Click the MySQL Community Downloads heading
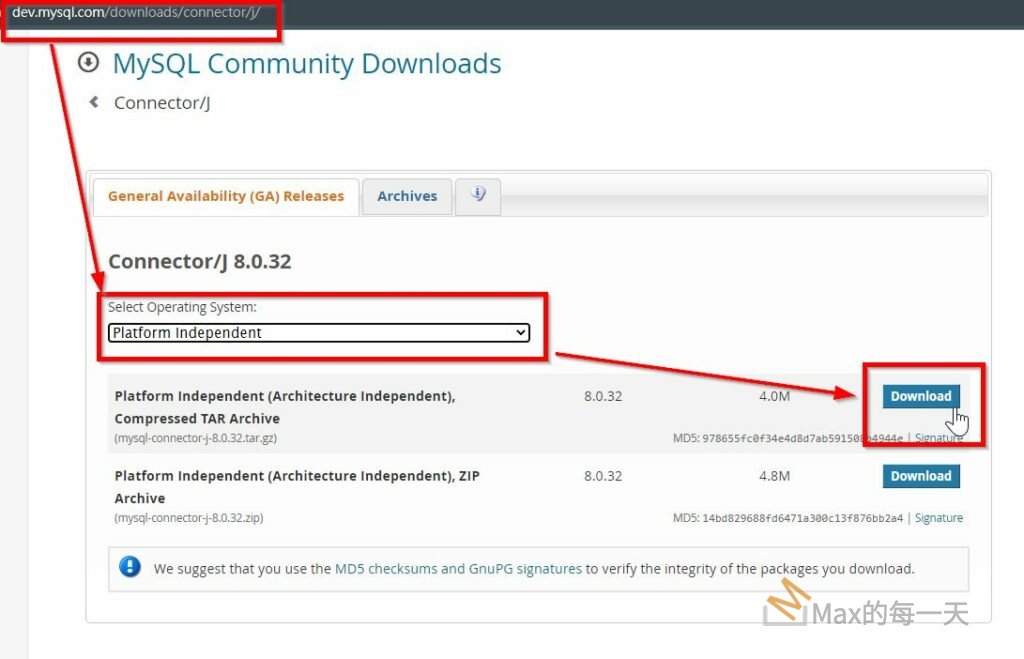 click(307, 64)
